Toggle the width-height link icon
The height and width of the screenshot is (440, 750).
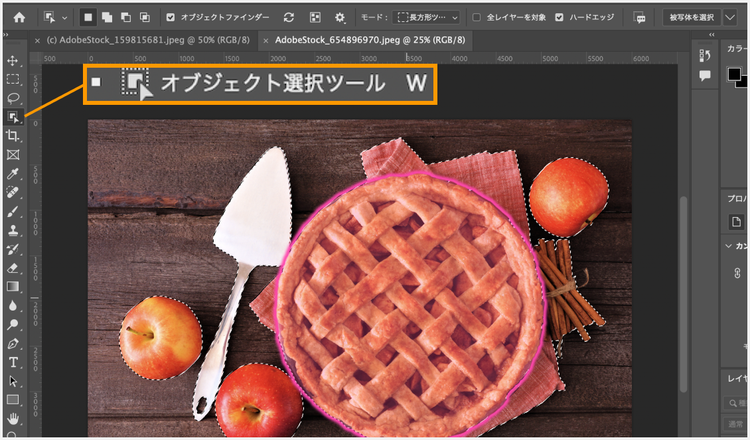tap(737, 273)
